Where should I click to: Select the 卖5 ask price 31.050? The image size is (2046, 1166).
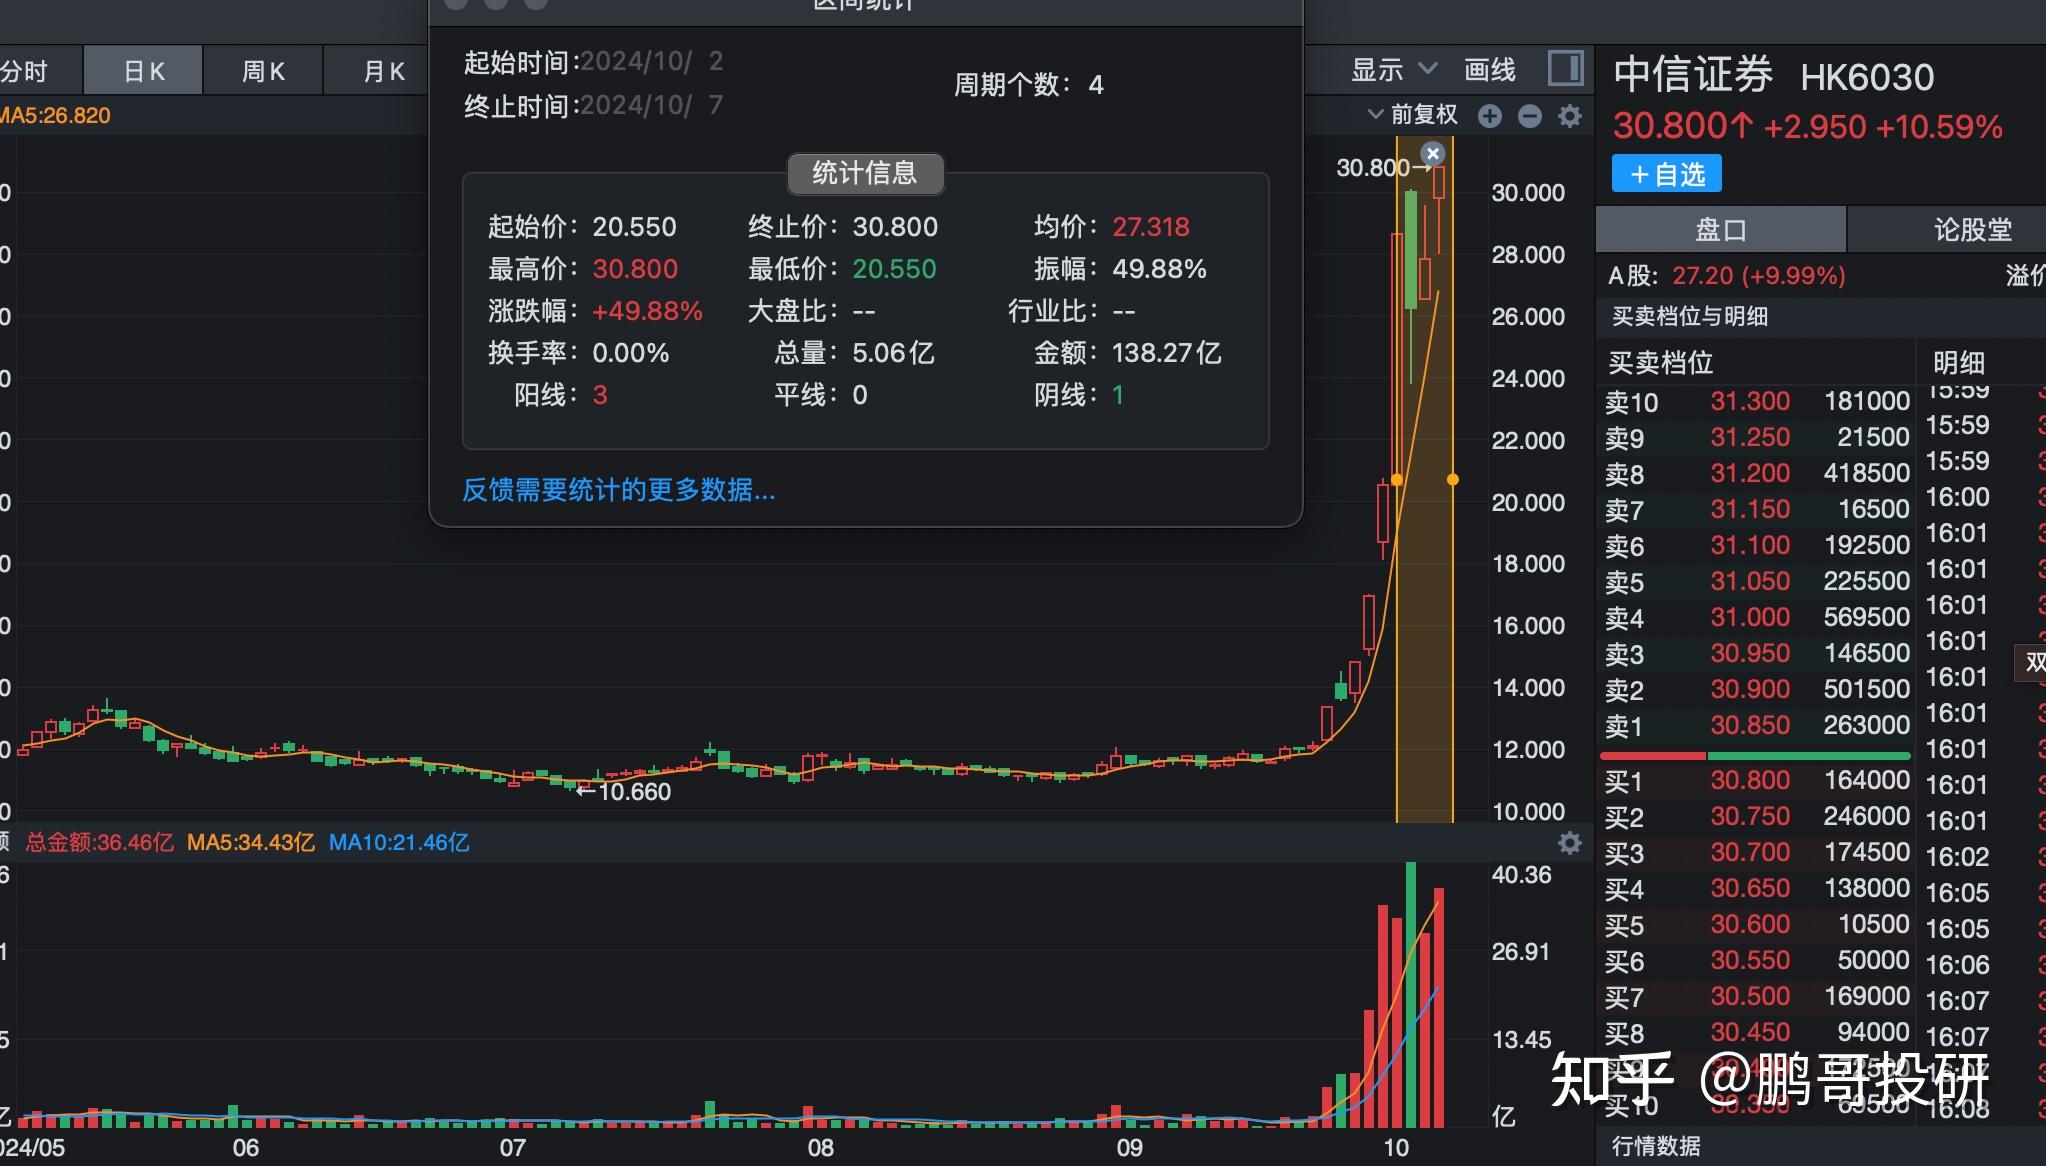click(x=1750, y=582)
